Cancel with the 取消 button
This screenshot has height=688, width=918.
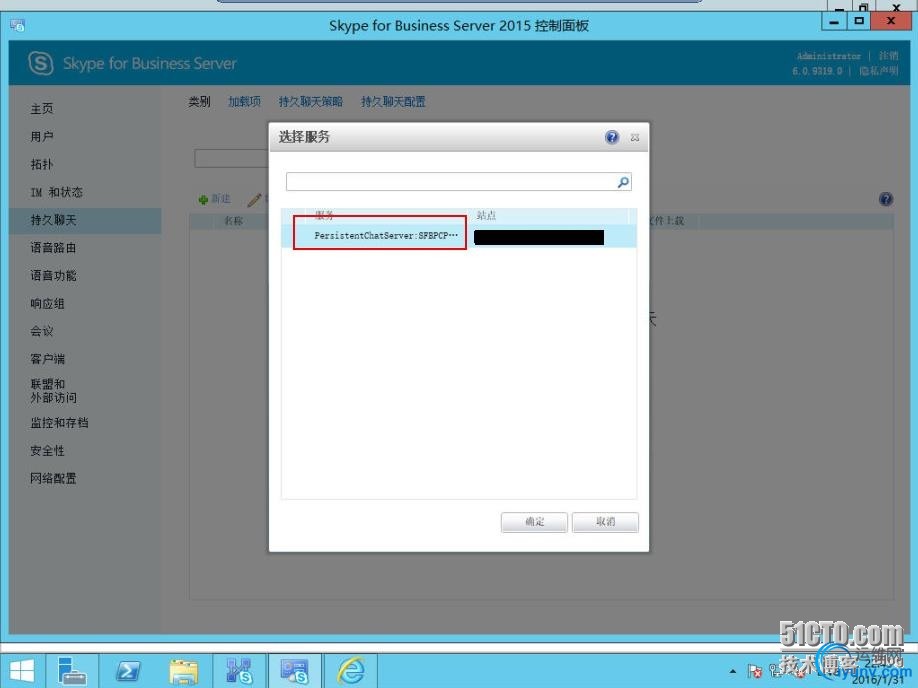[605, 522]
